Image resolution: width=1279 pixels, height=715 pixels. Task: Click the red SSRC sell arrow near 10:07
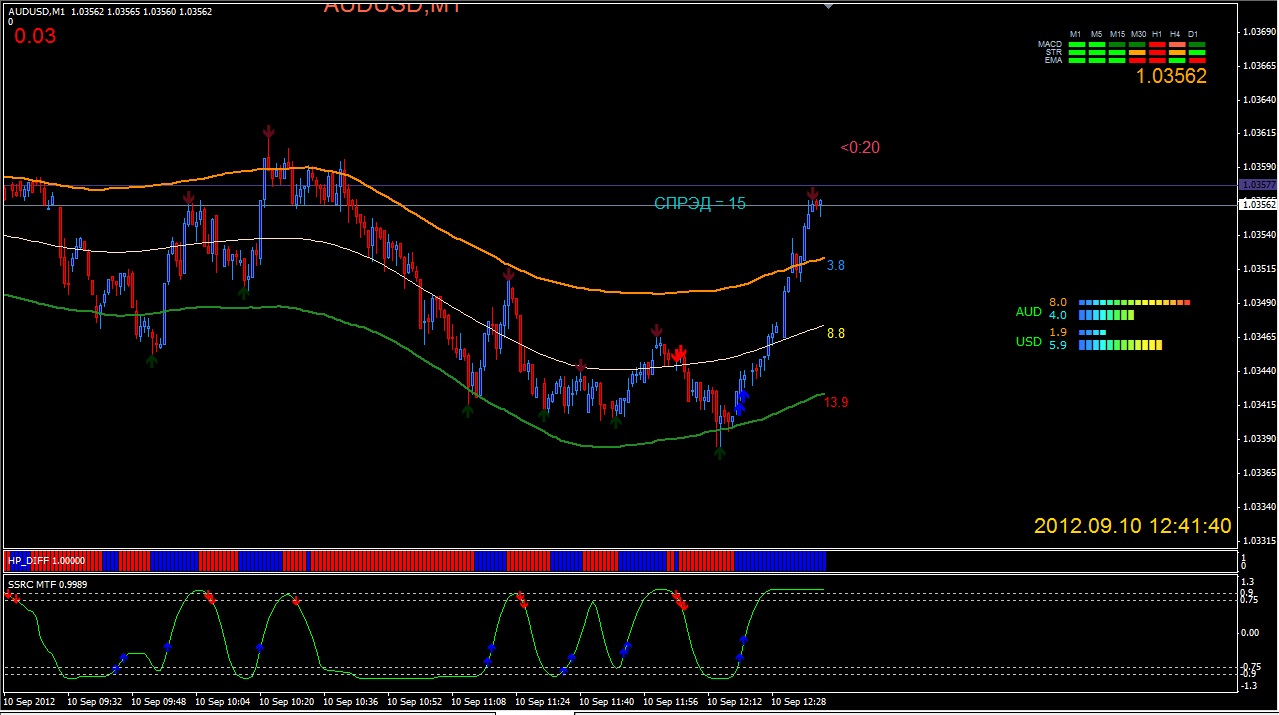coord(210,597)
